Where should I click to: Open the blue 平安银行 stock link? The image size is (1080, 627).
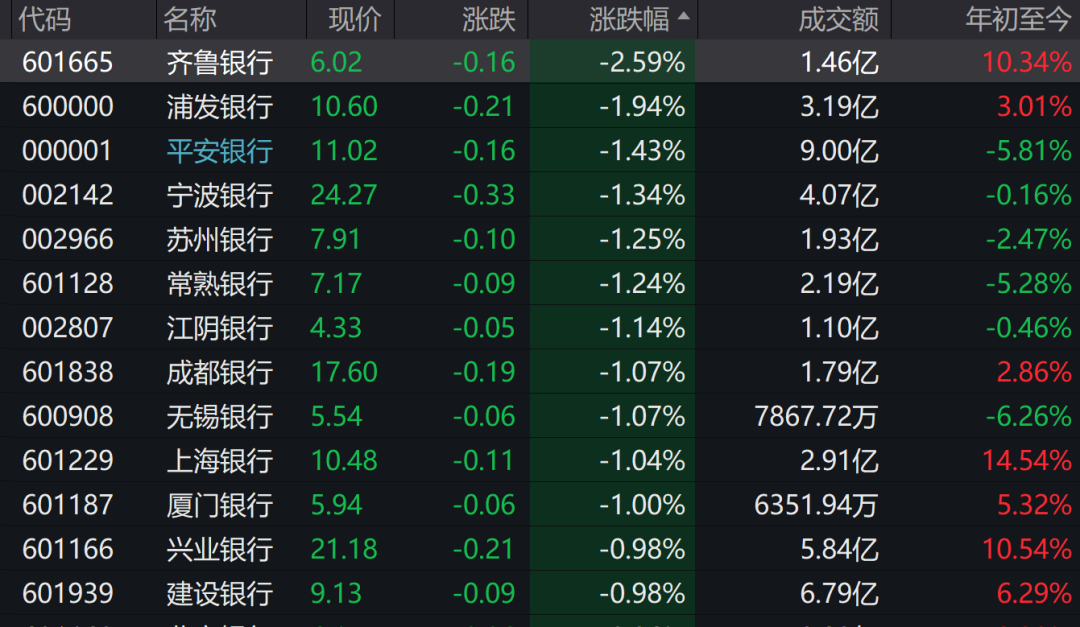pyautogui.click(x=219, y=151)
